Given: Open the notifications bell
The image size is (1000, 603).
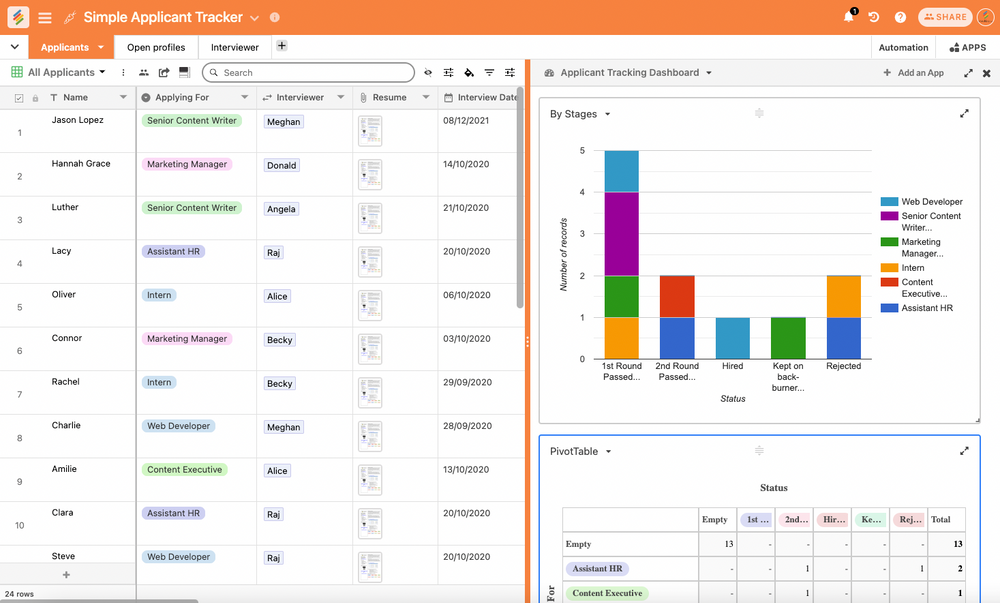Looking at the screenshot, I should coord(849,16).
